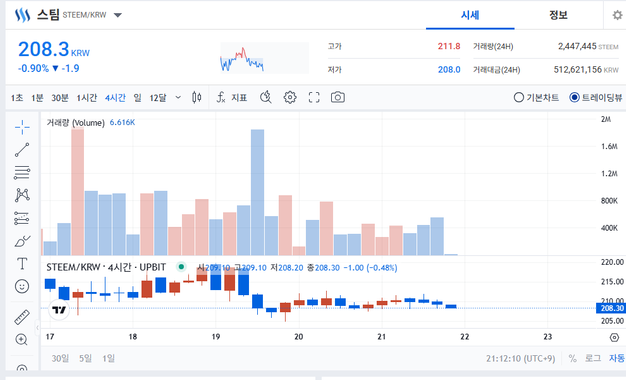Click the TradingView logo badge
Screen dimensions: 626x380
point(59,310)
